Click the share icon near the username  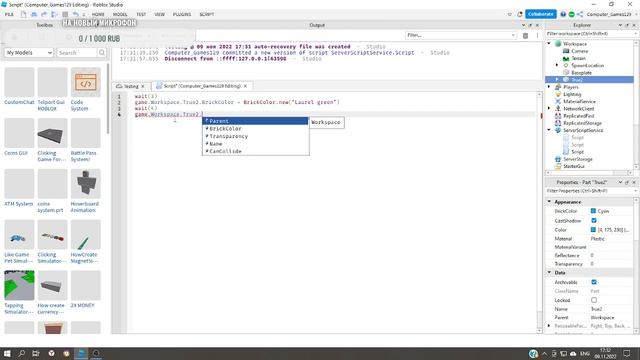pos(580,14)
